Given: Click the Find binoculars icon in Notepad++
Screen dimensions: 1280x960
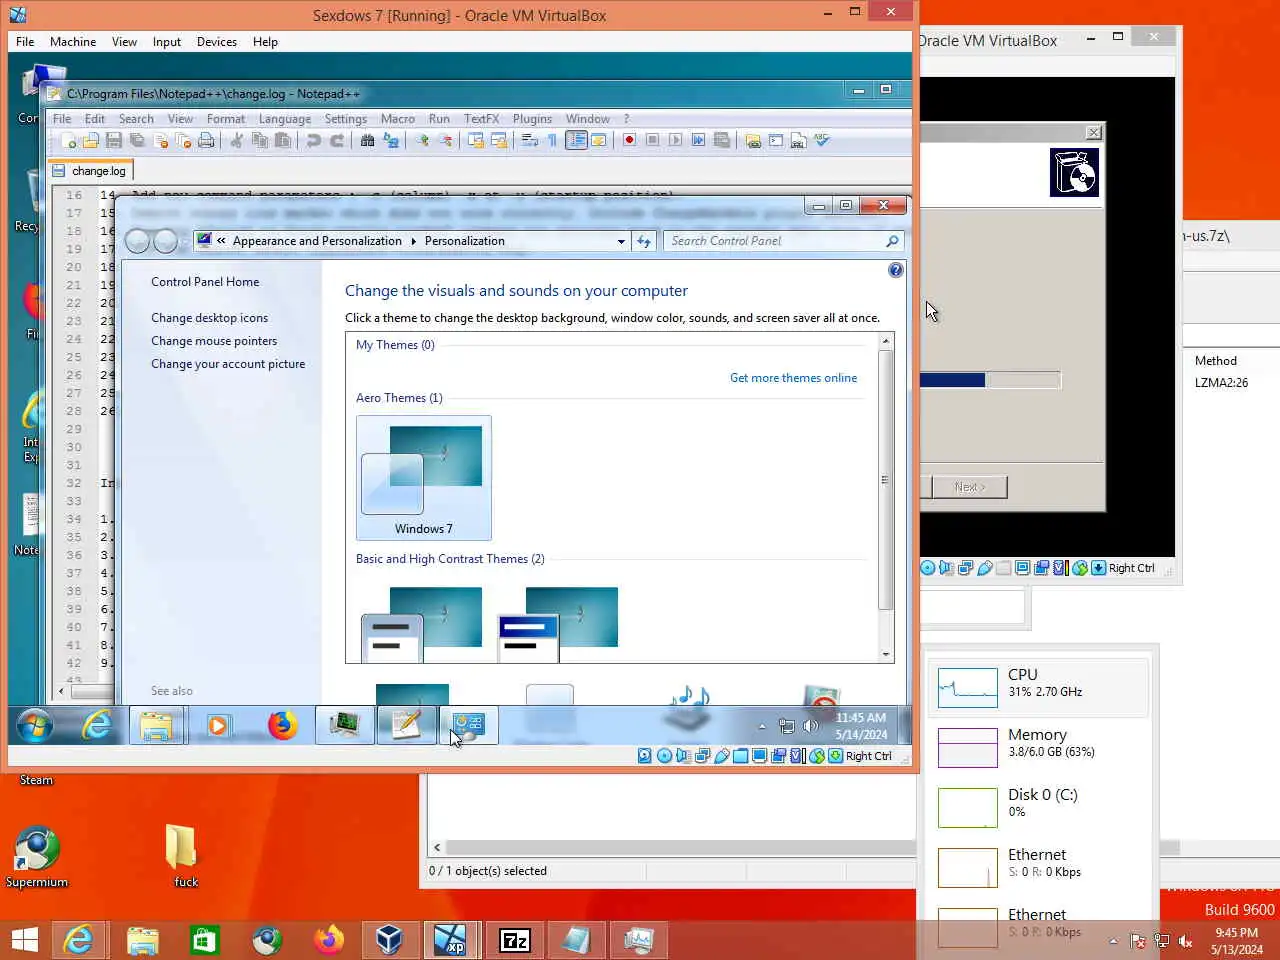Looking at the screenshot, I should click(367, 140).
